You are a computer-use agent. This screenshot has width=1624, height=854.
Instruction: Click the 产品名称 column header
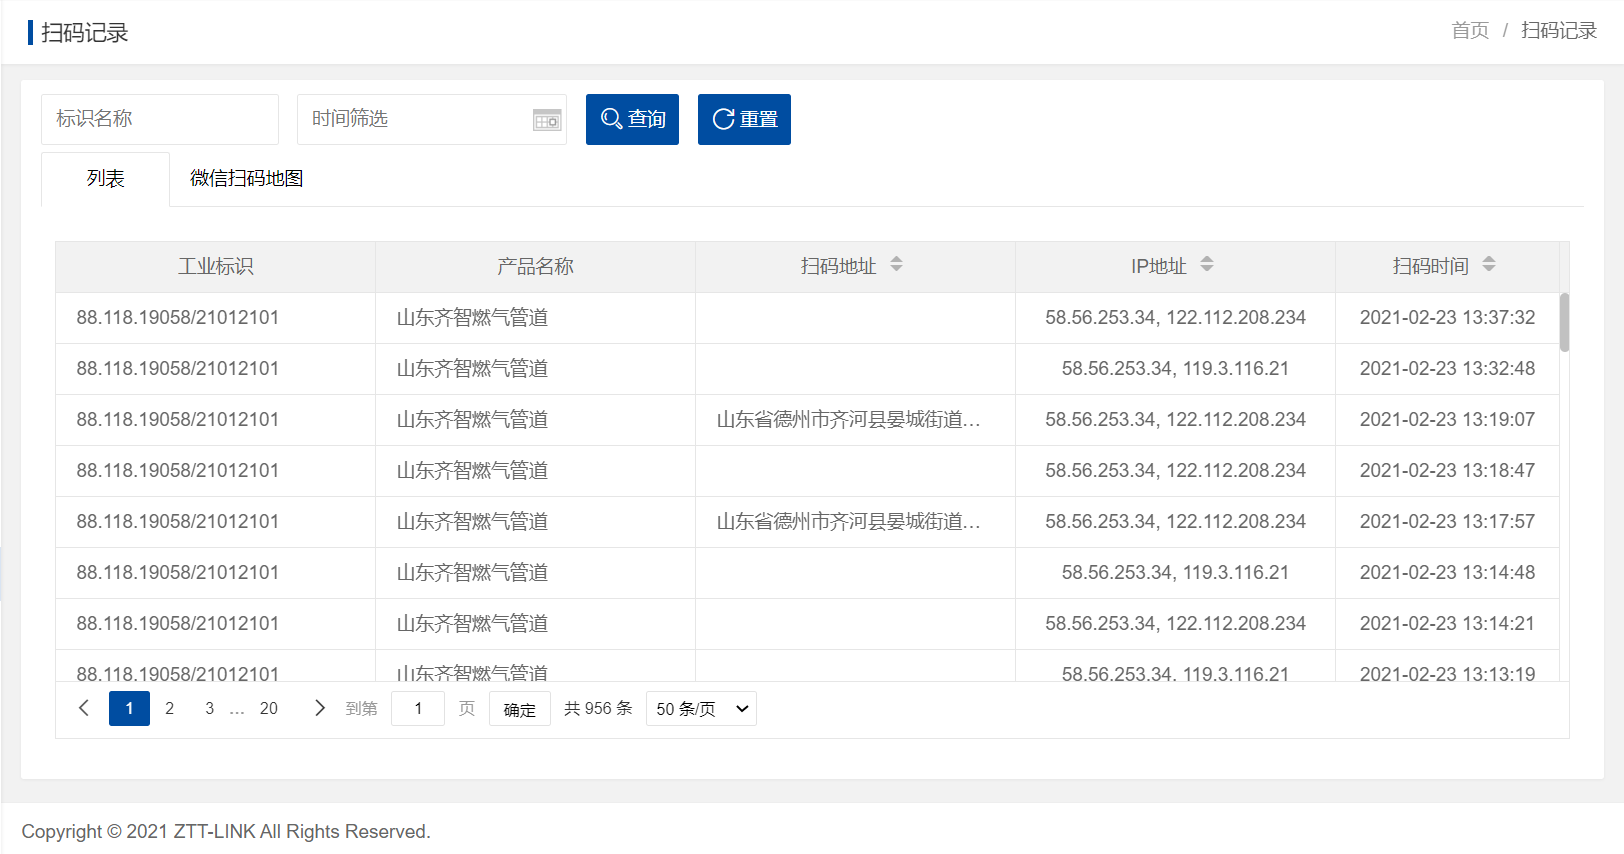click(536, 267)
